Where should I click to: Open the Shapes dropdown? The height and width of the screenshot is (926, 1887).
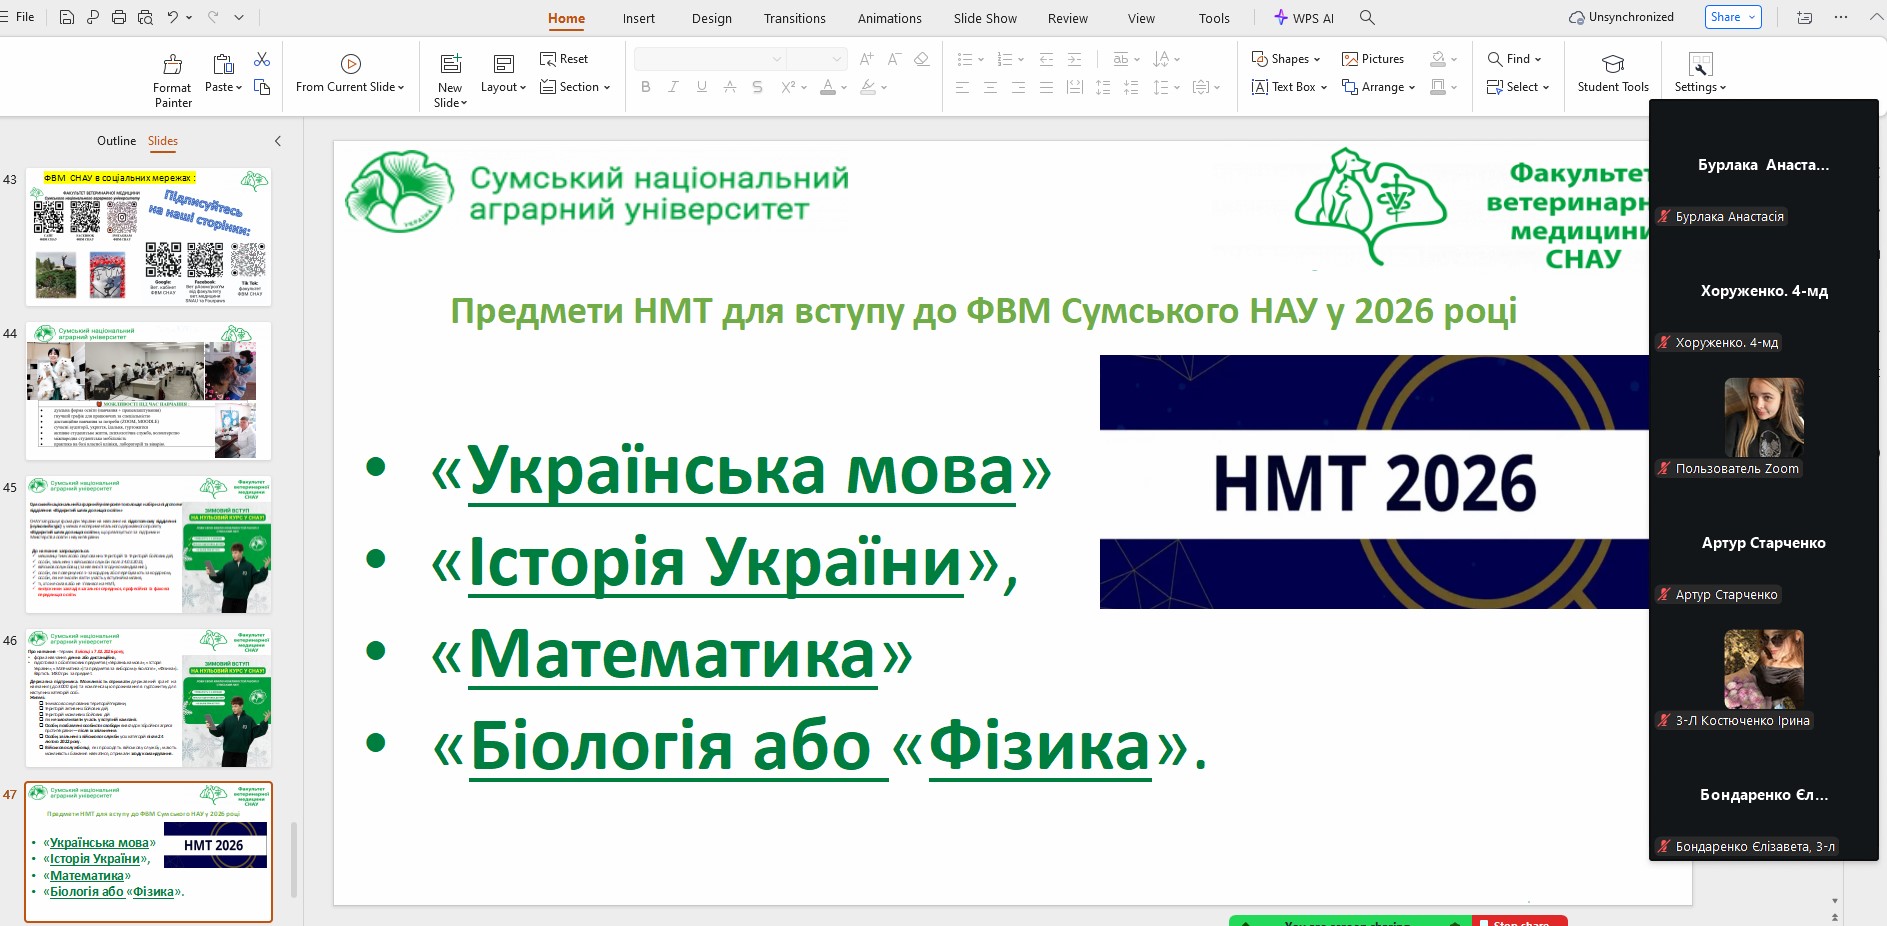(1286, 59)
